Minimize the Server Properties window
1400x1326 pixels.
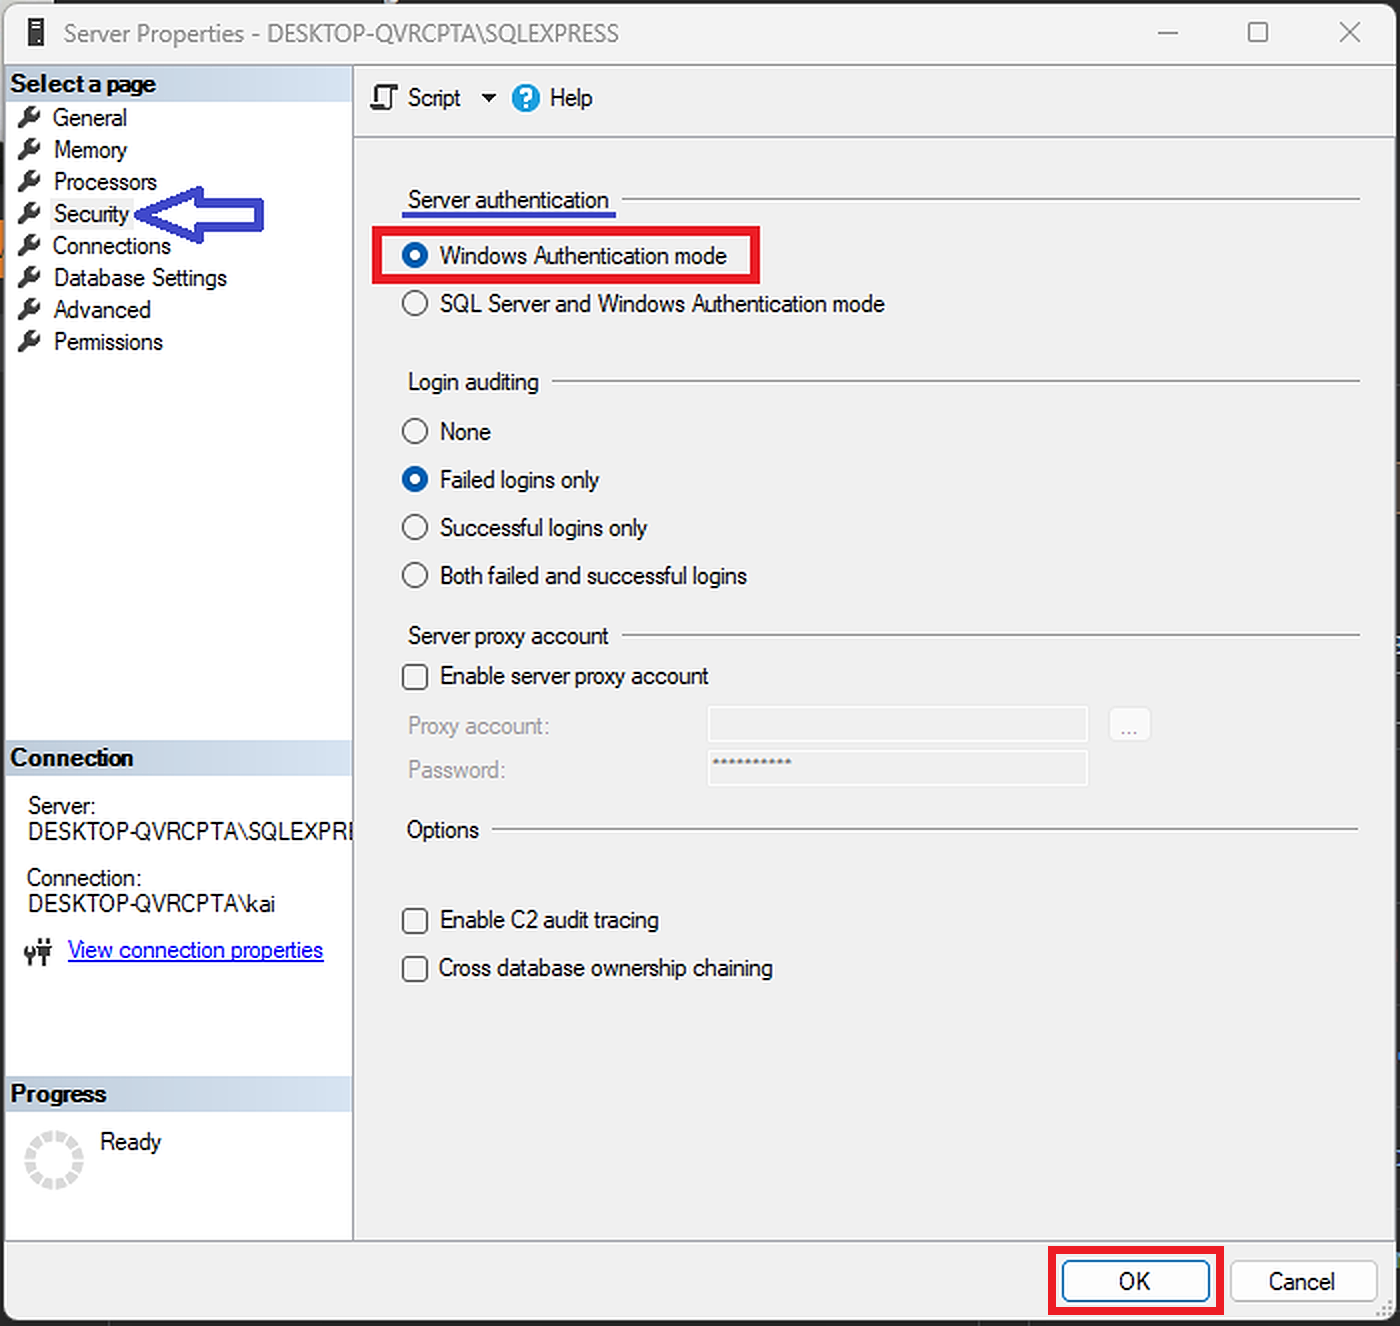point(1167,32)
